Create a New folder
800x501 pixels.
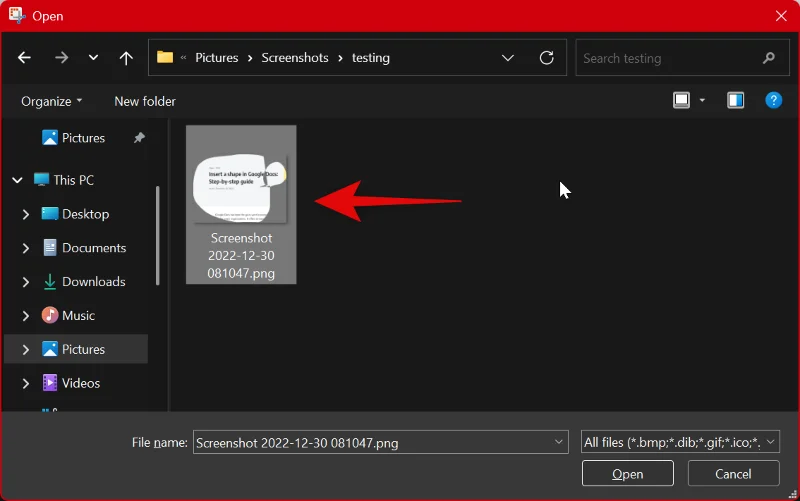click(x=145, y=101)
